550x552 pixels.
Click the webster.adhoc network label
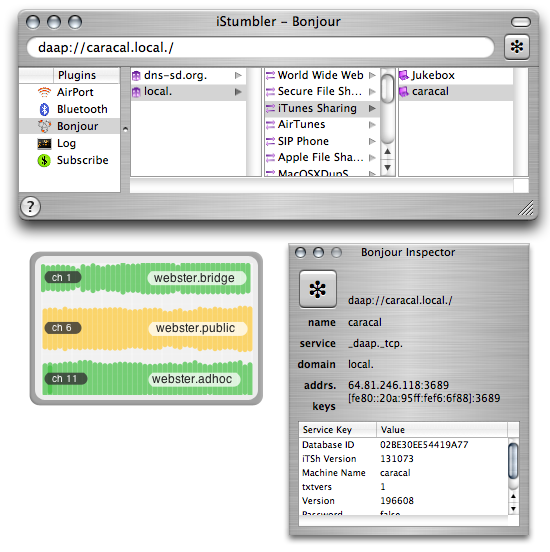(x=194, y=379)
